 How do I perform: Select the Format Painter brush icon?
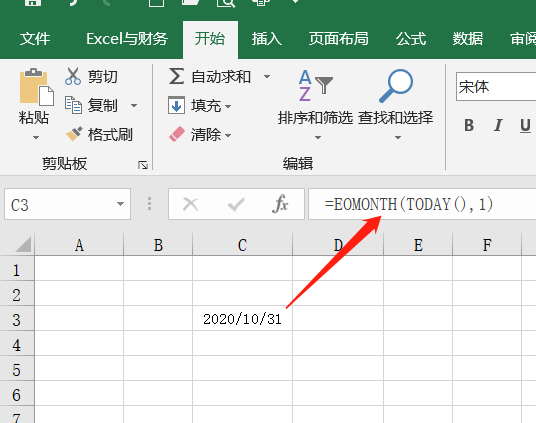[74, 134]
